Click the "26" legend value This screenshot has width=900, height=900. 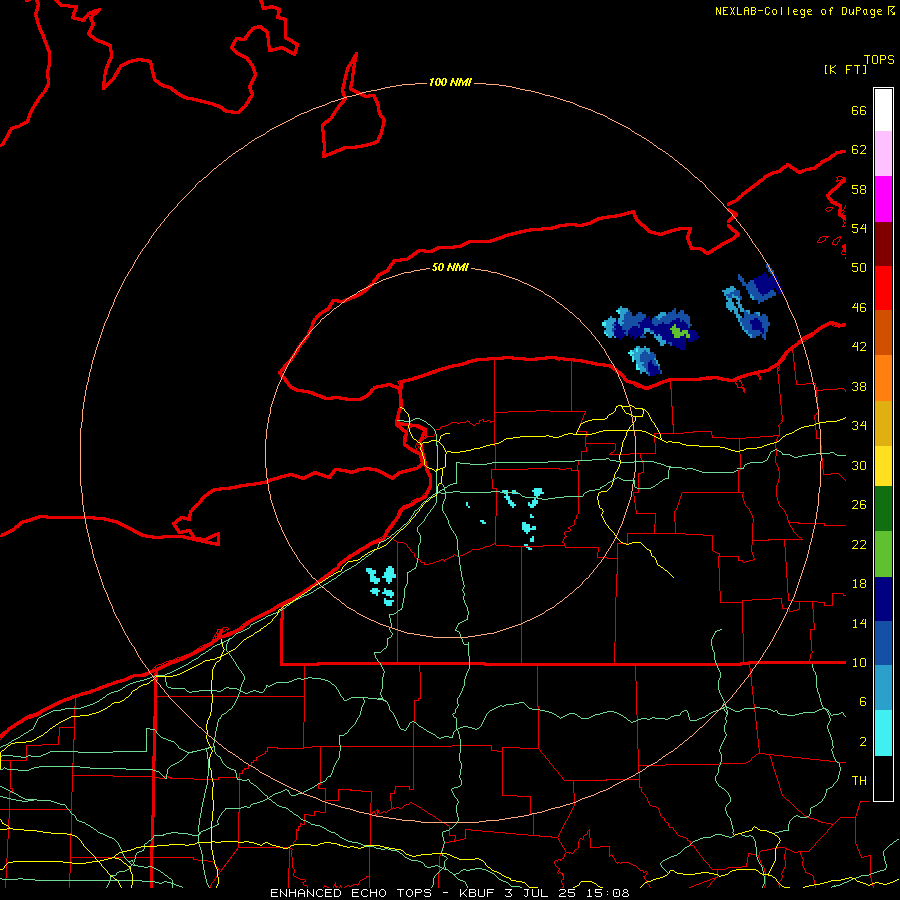[859, 505]
